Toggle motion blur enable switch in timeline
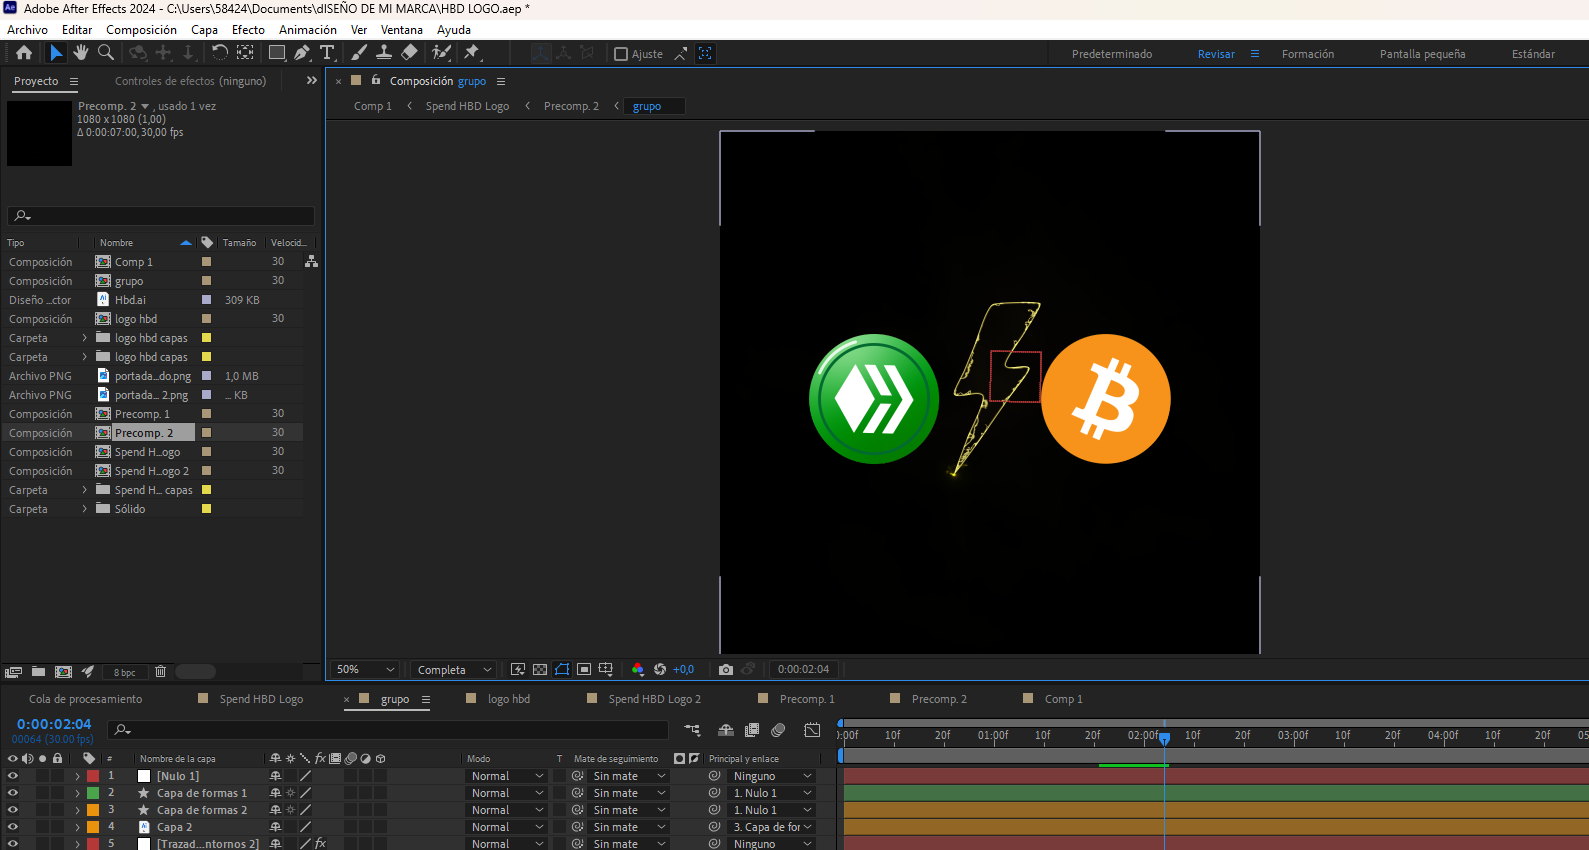 [x=779, y=730]
